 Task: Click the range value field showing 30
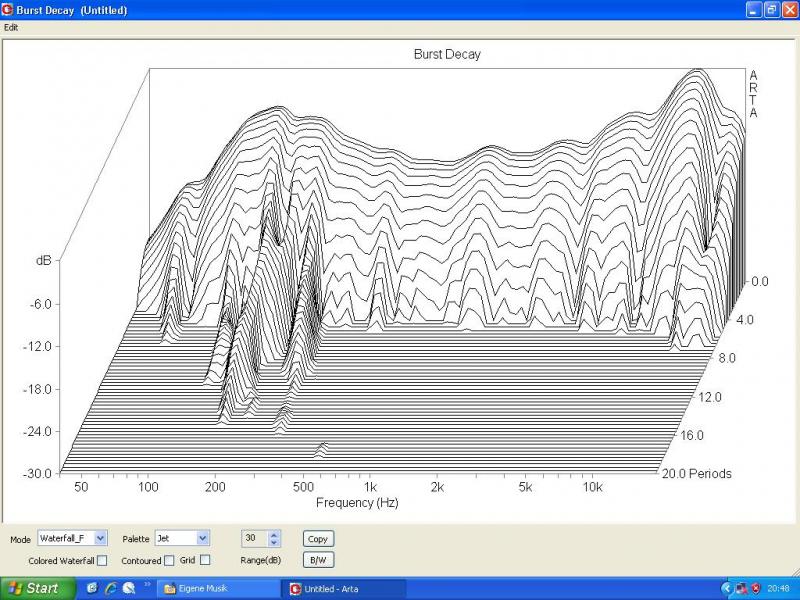click(x=254, y=538)
